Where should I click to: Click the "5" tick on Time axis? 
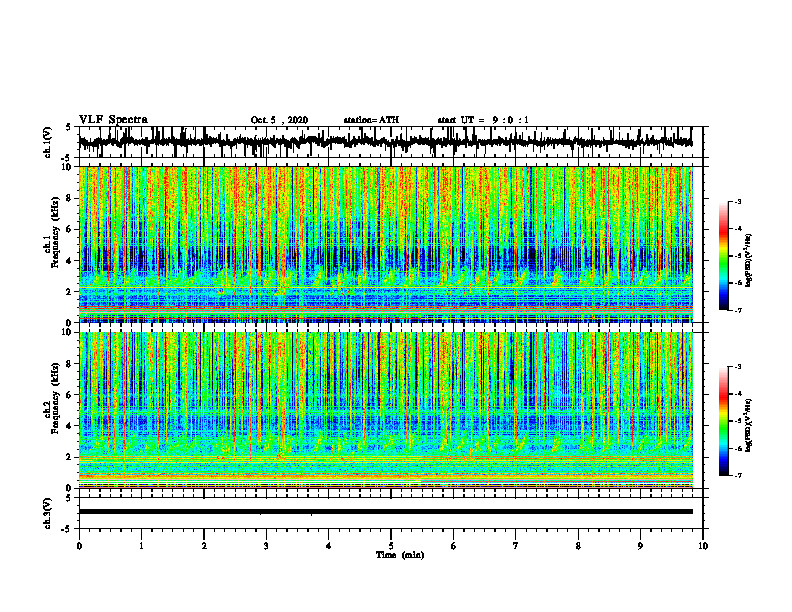coord(391,546)
